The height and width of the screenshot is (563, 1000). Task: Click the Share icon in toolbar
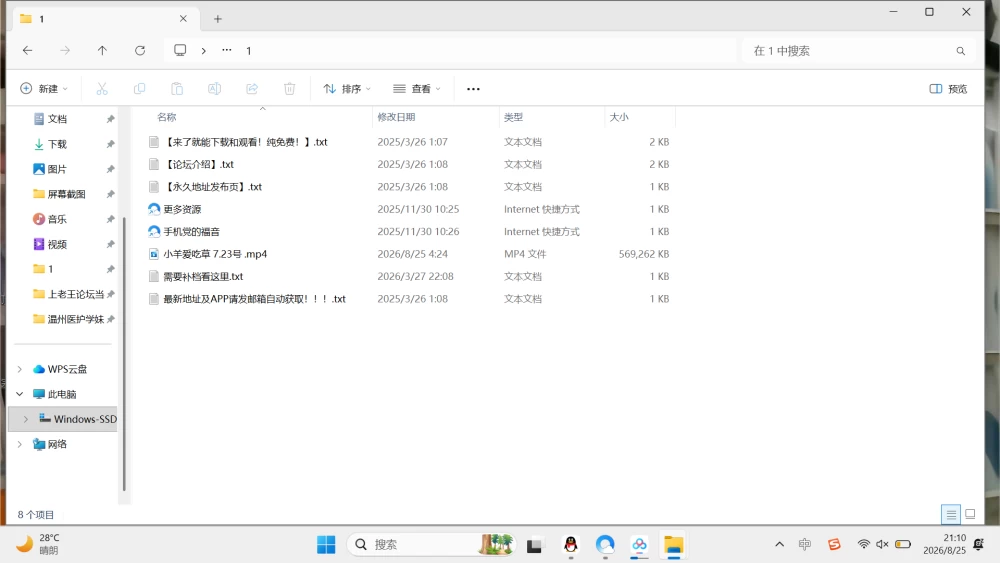pyautogui.click(x=252, y=89)
